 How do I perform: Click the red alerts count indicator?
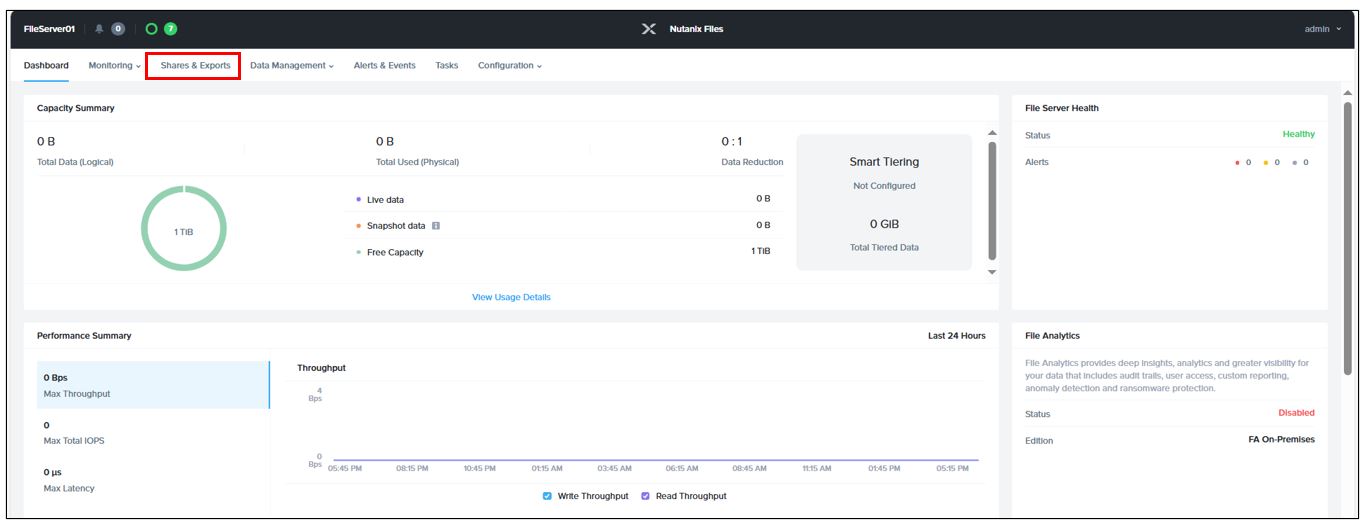1243,162
